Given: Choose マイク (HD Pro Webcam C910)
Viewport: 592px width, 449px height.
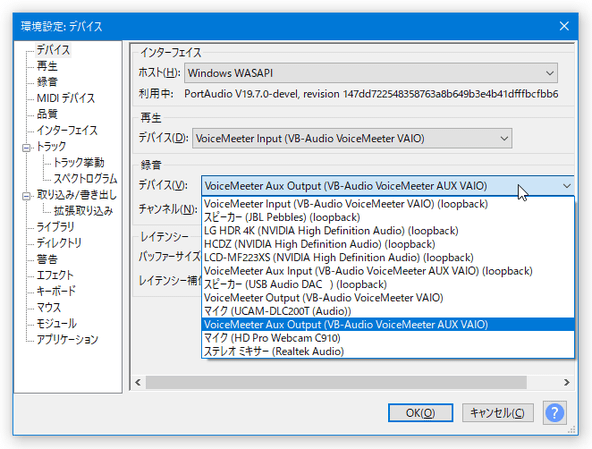Looking at the screenshot, I should [x=388, y=338].
